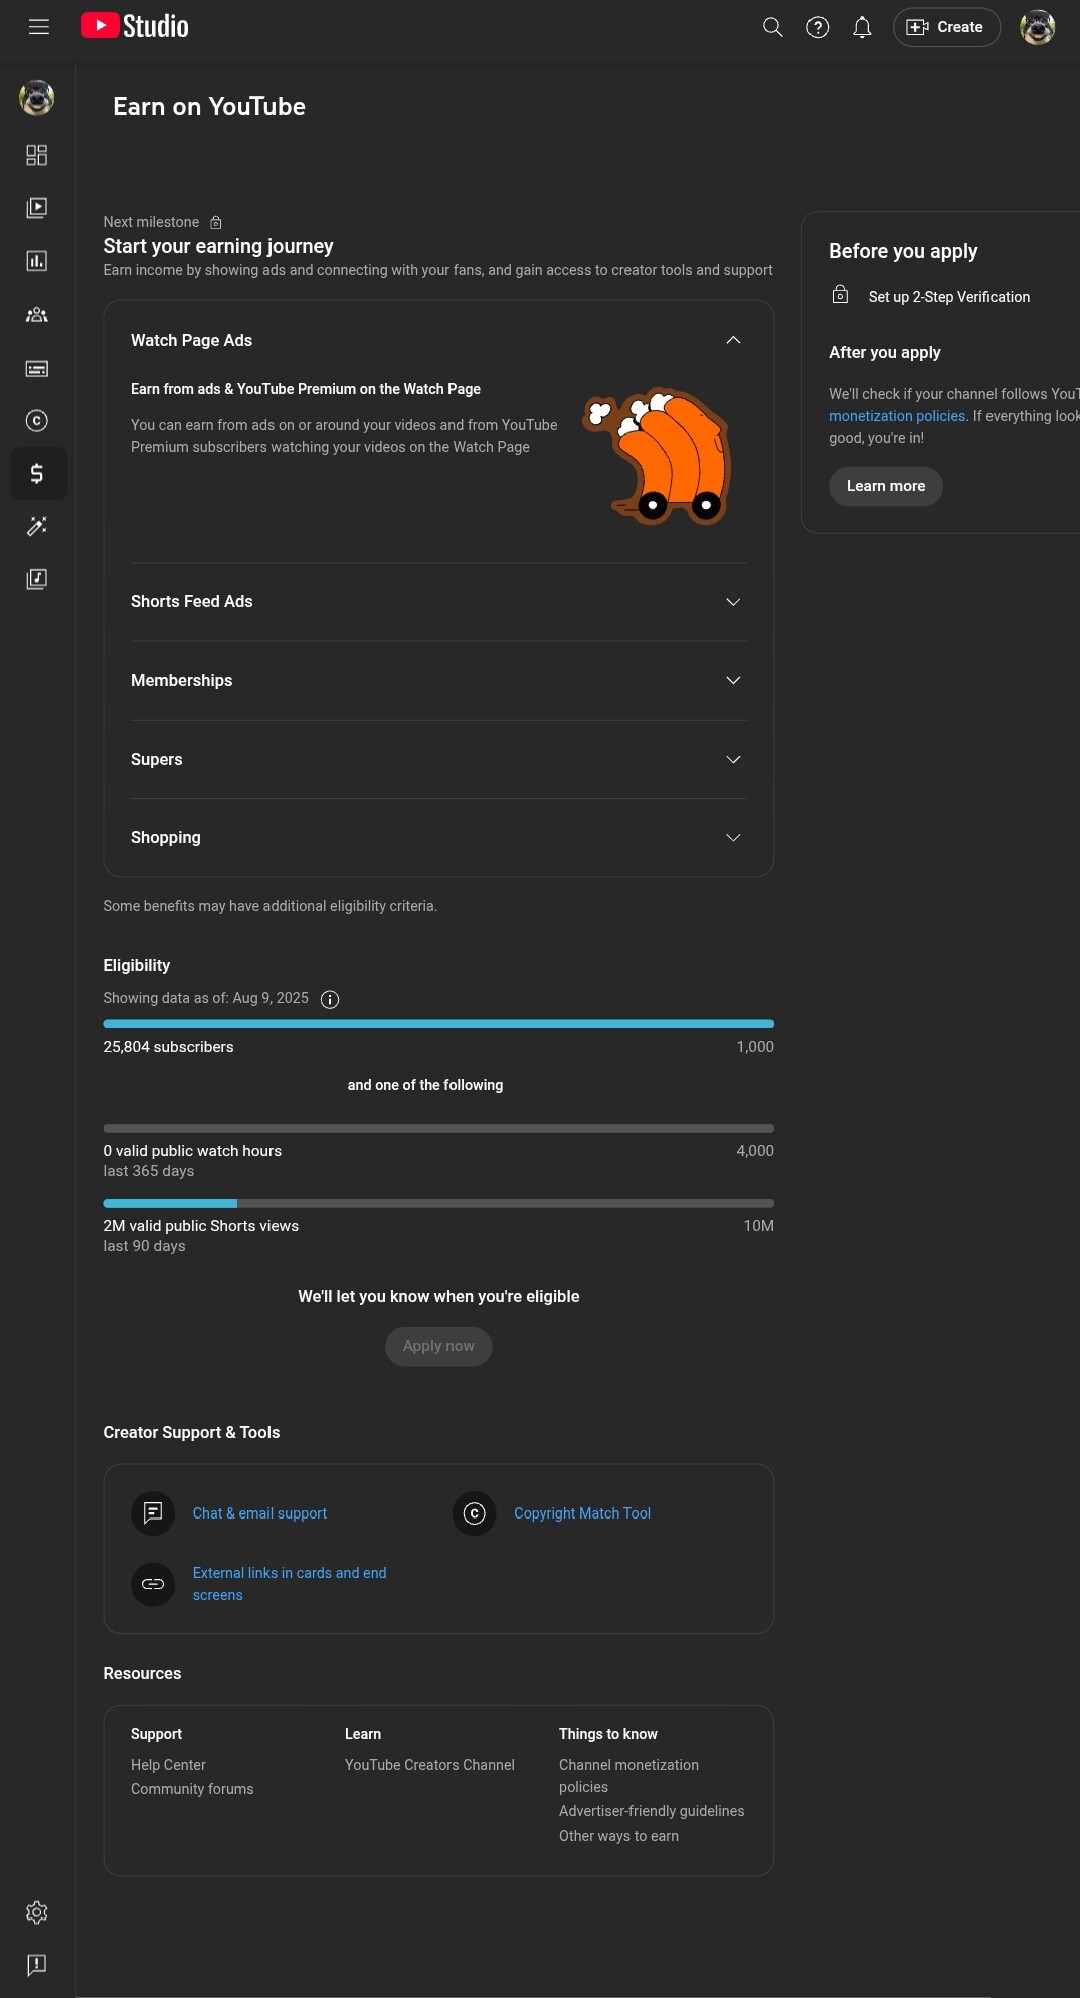The height and width of the screenshot is (1998, 1080).
Task: Open the Content icon in sidebar
Action: 37,208
